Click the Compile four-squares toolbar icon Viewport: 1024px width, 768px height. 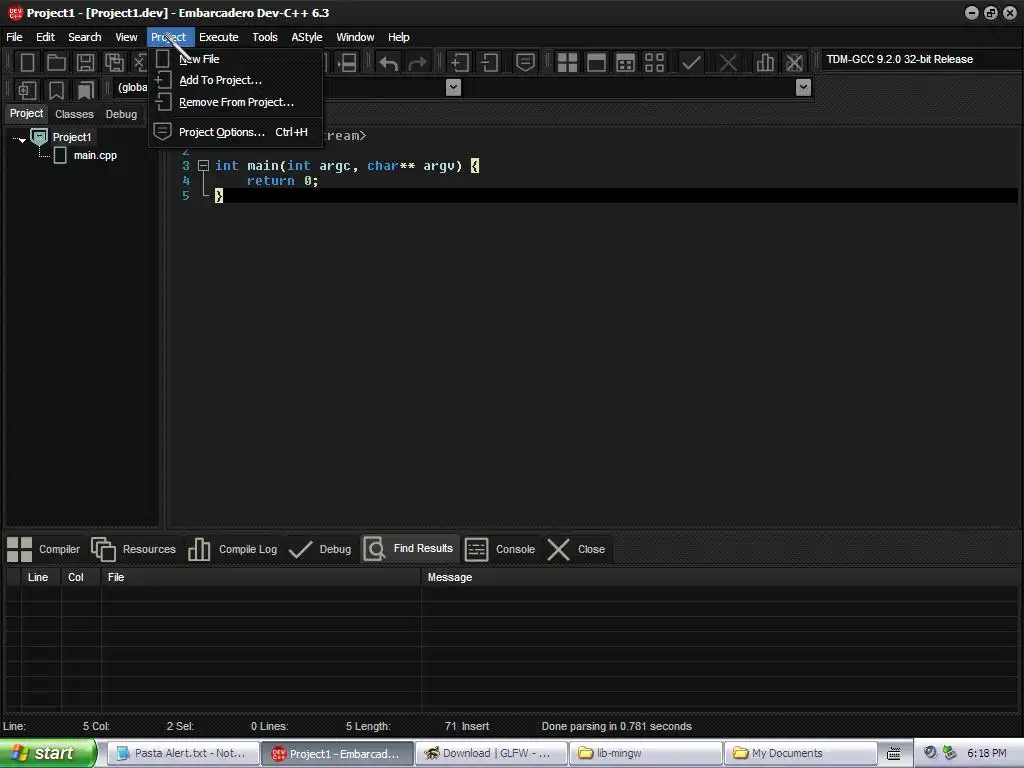coord(567,63)
